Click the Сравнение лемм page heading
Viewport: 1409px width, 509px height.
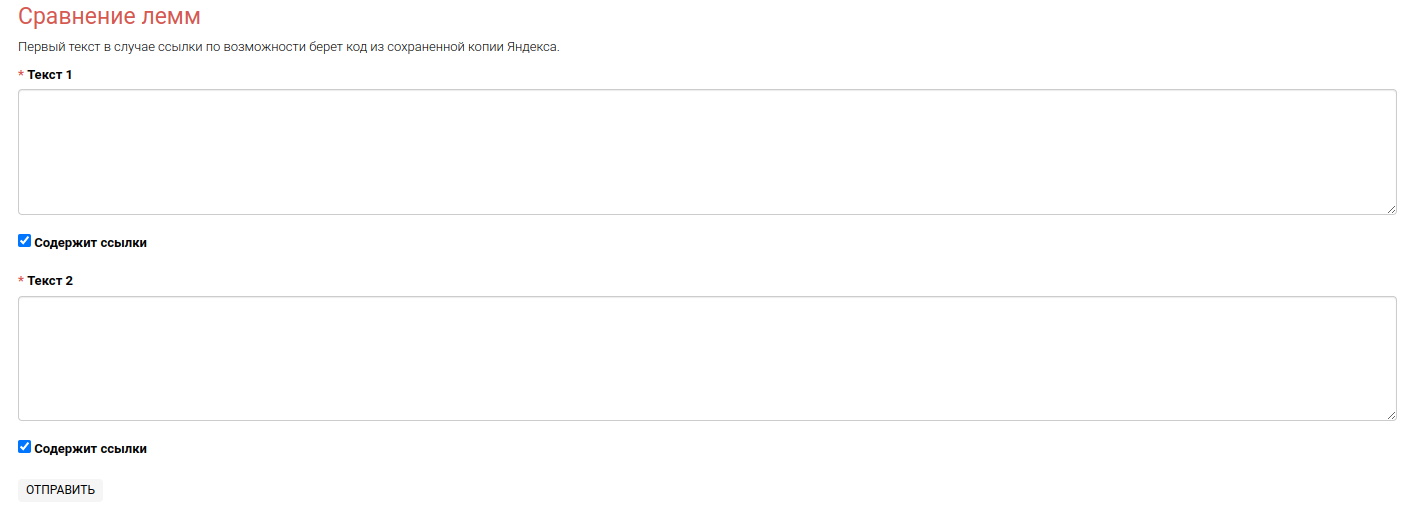[x=109, y=17]
